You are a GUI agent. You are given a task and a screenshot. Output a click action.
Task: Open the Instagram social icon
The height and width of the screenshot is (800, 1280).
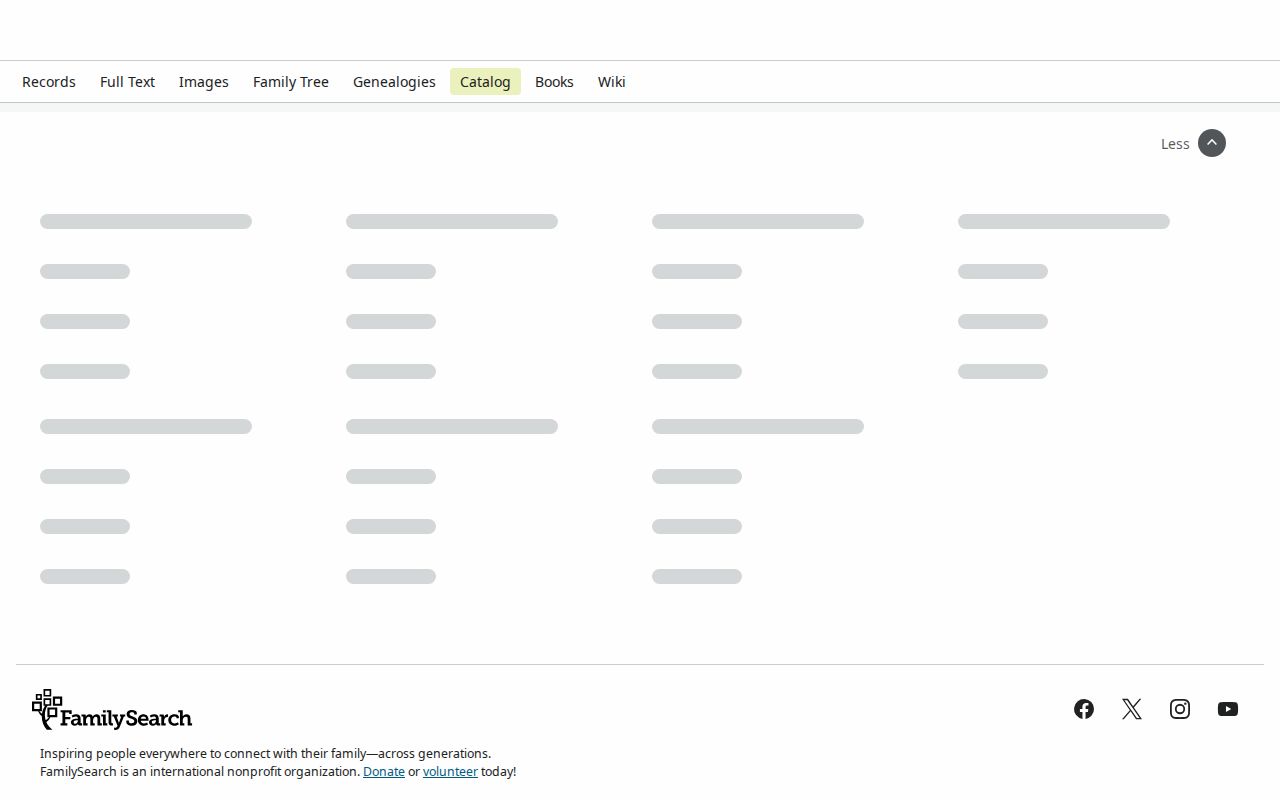(x=1180, y=709)
